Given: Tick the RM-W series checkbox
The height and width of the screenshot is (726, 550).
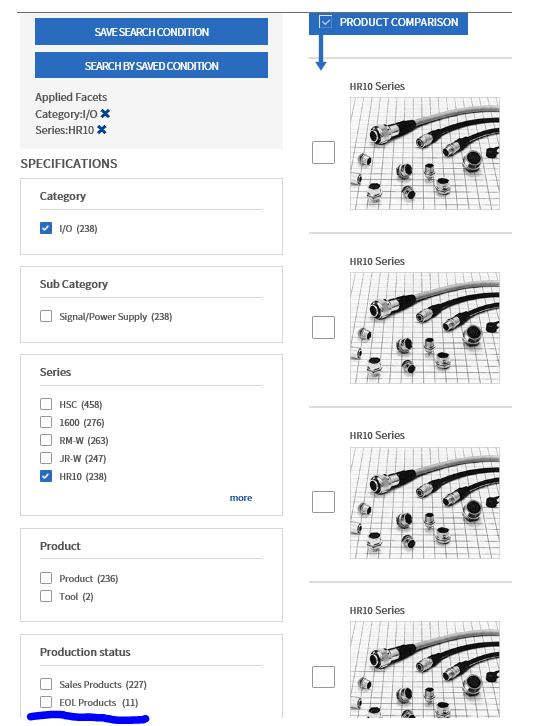Looking at the screenshot, I should (x=46, y=440).
